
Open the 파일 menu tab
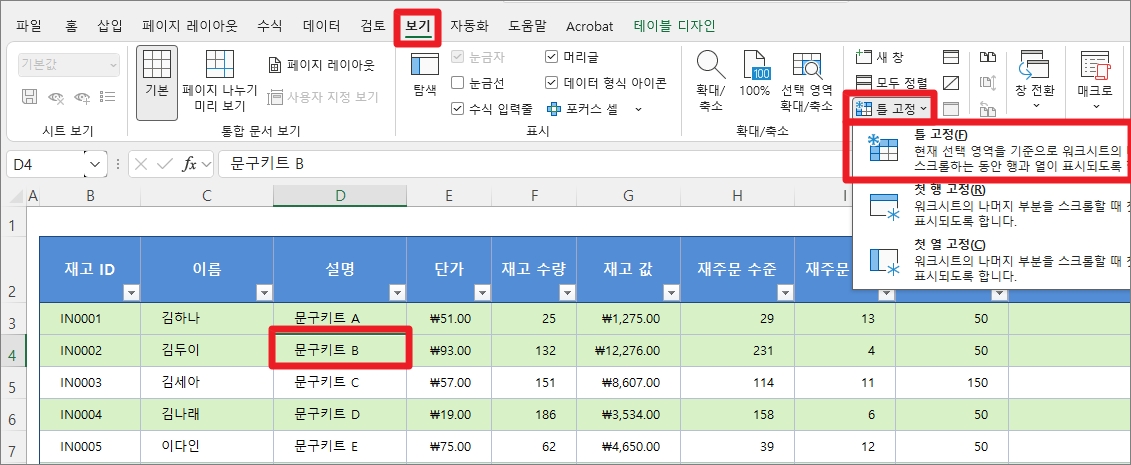coord(28,26)
